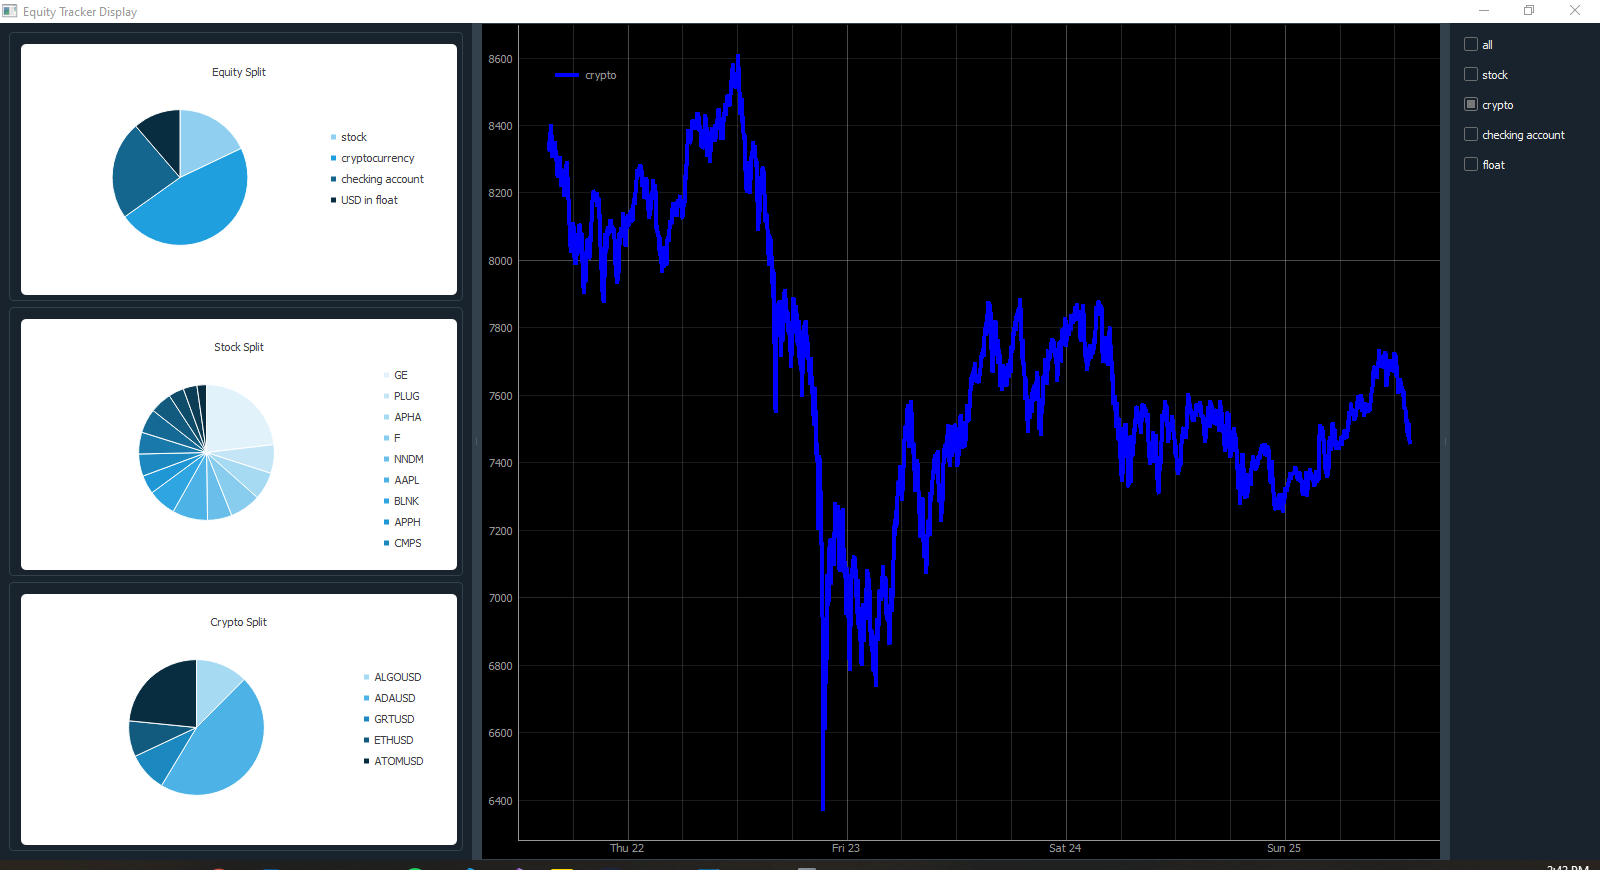
Task: Click the 8600 y-axis tick label
Action: pyautogui.click(x=500, y=59)
